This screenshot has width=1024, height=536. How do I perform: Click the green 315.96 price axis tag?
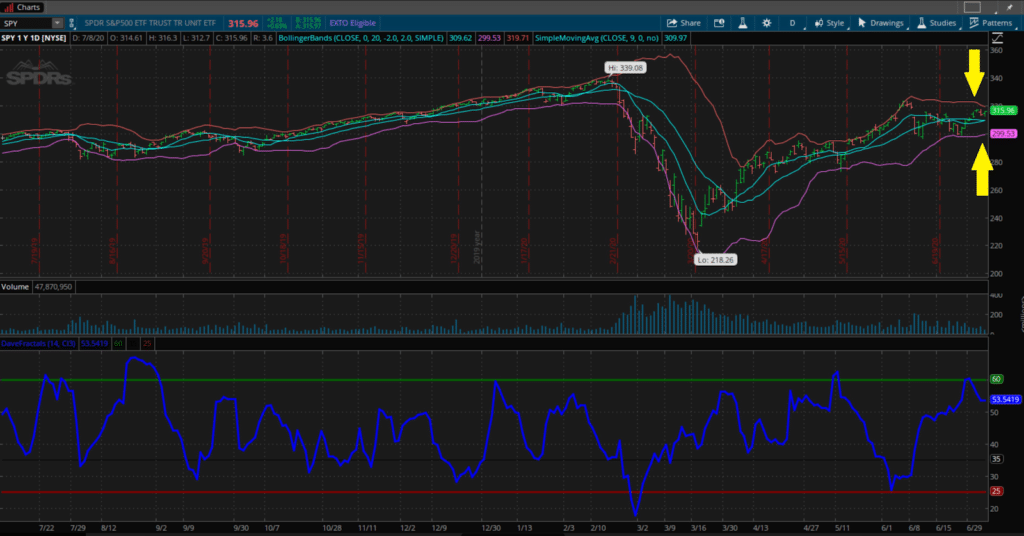click(1003, 110)
